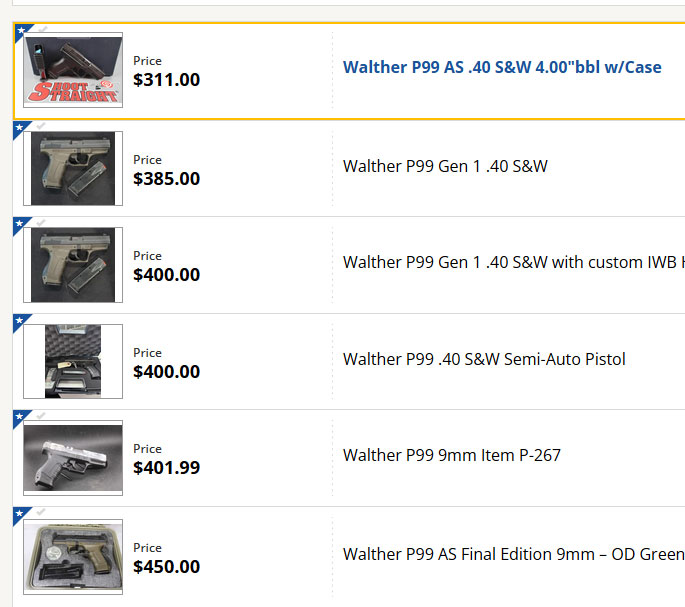Open thumbnail of $385.00 Walther P99 Gen 1
The height and width of the screenshot is (607, 685).
click(x=73, y=168)
